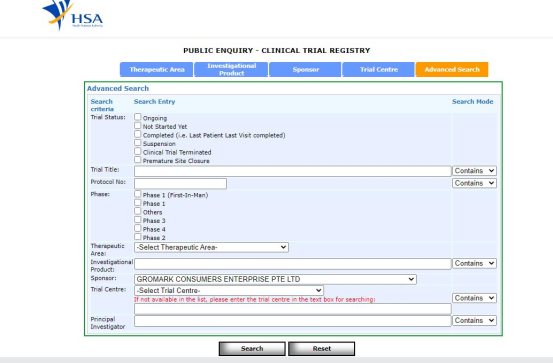The width and height of the screenshot is (553, 363).
Task: Focus the Protocol No text field
Action: click(181, 183)
